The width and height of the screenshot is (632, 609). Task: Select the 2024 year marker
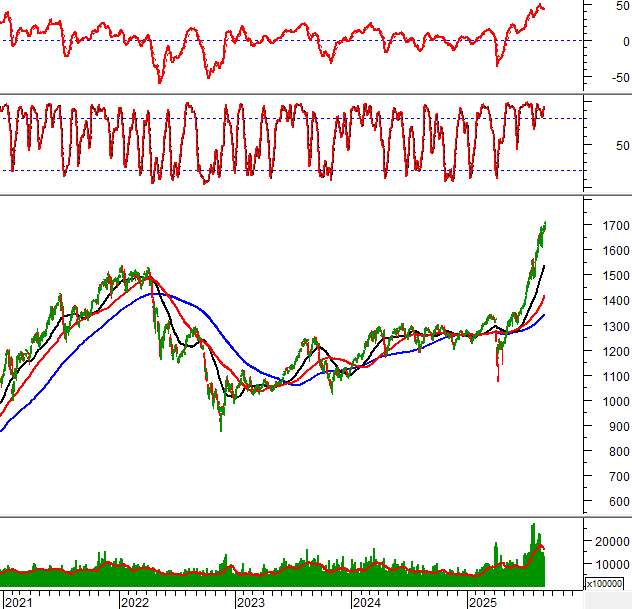(x=367, y=602)
